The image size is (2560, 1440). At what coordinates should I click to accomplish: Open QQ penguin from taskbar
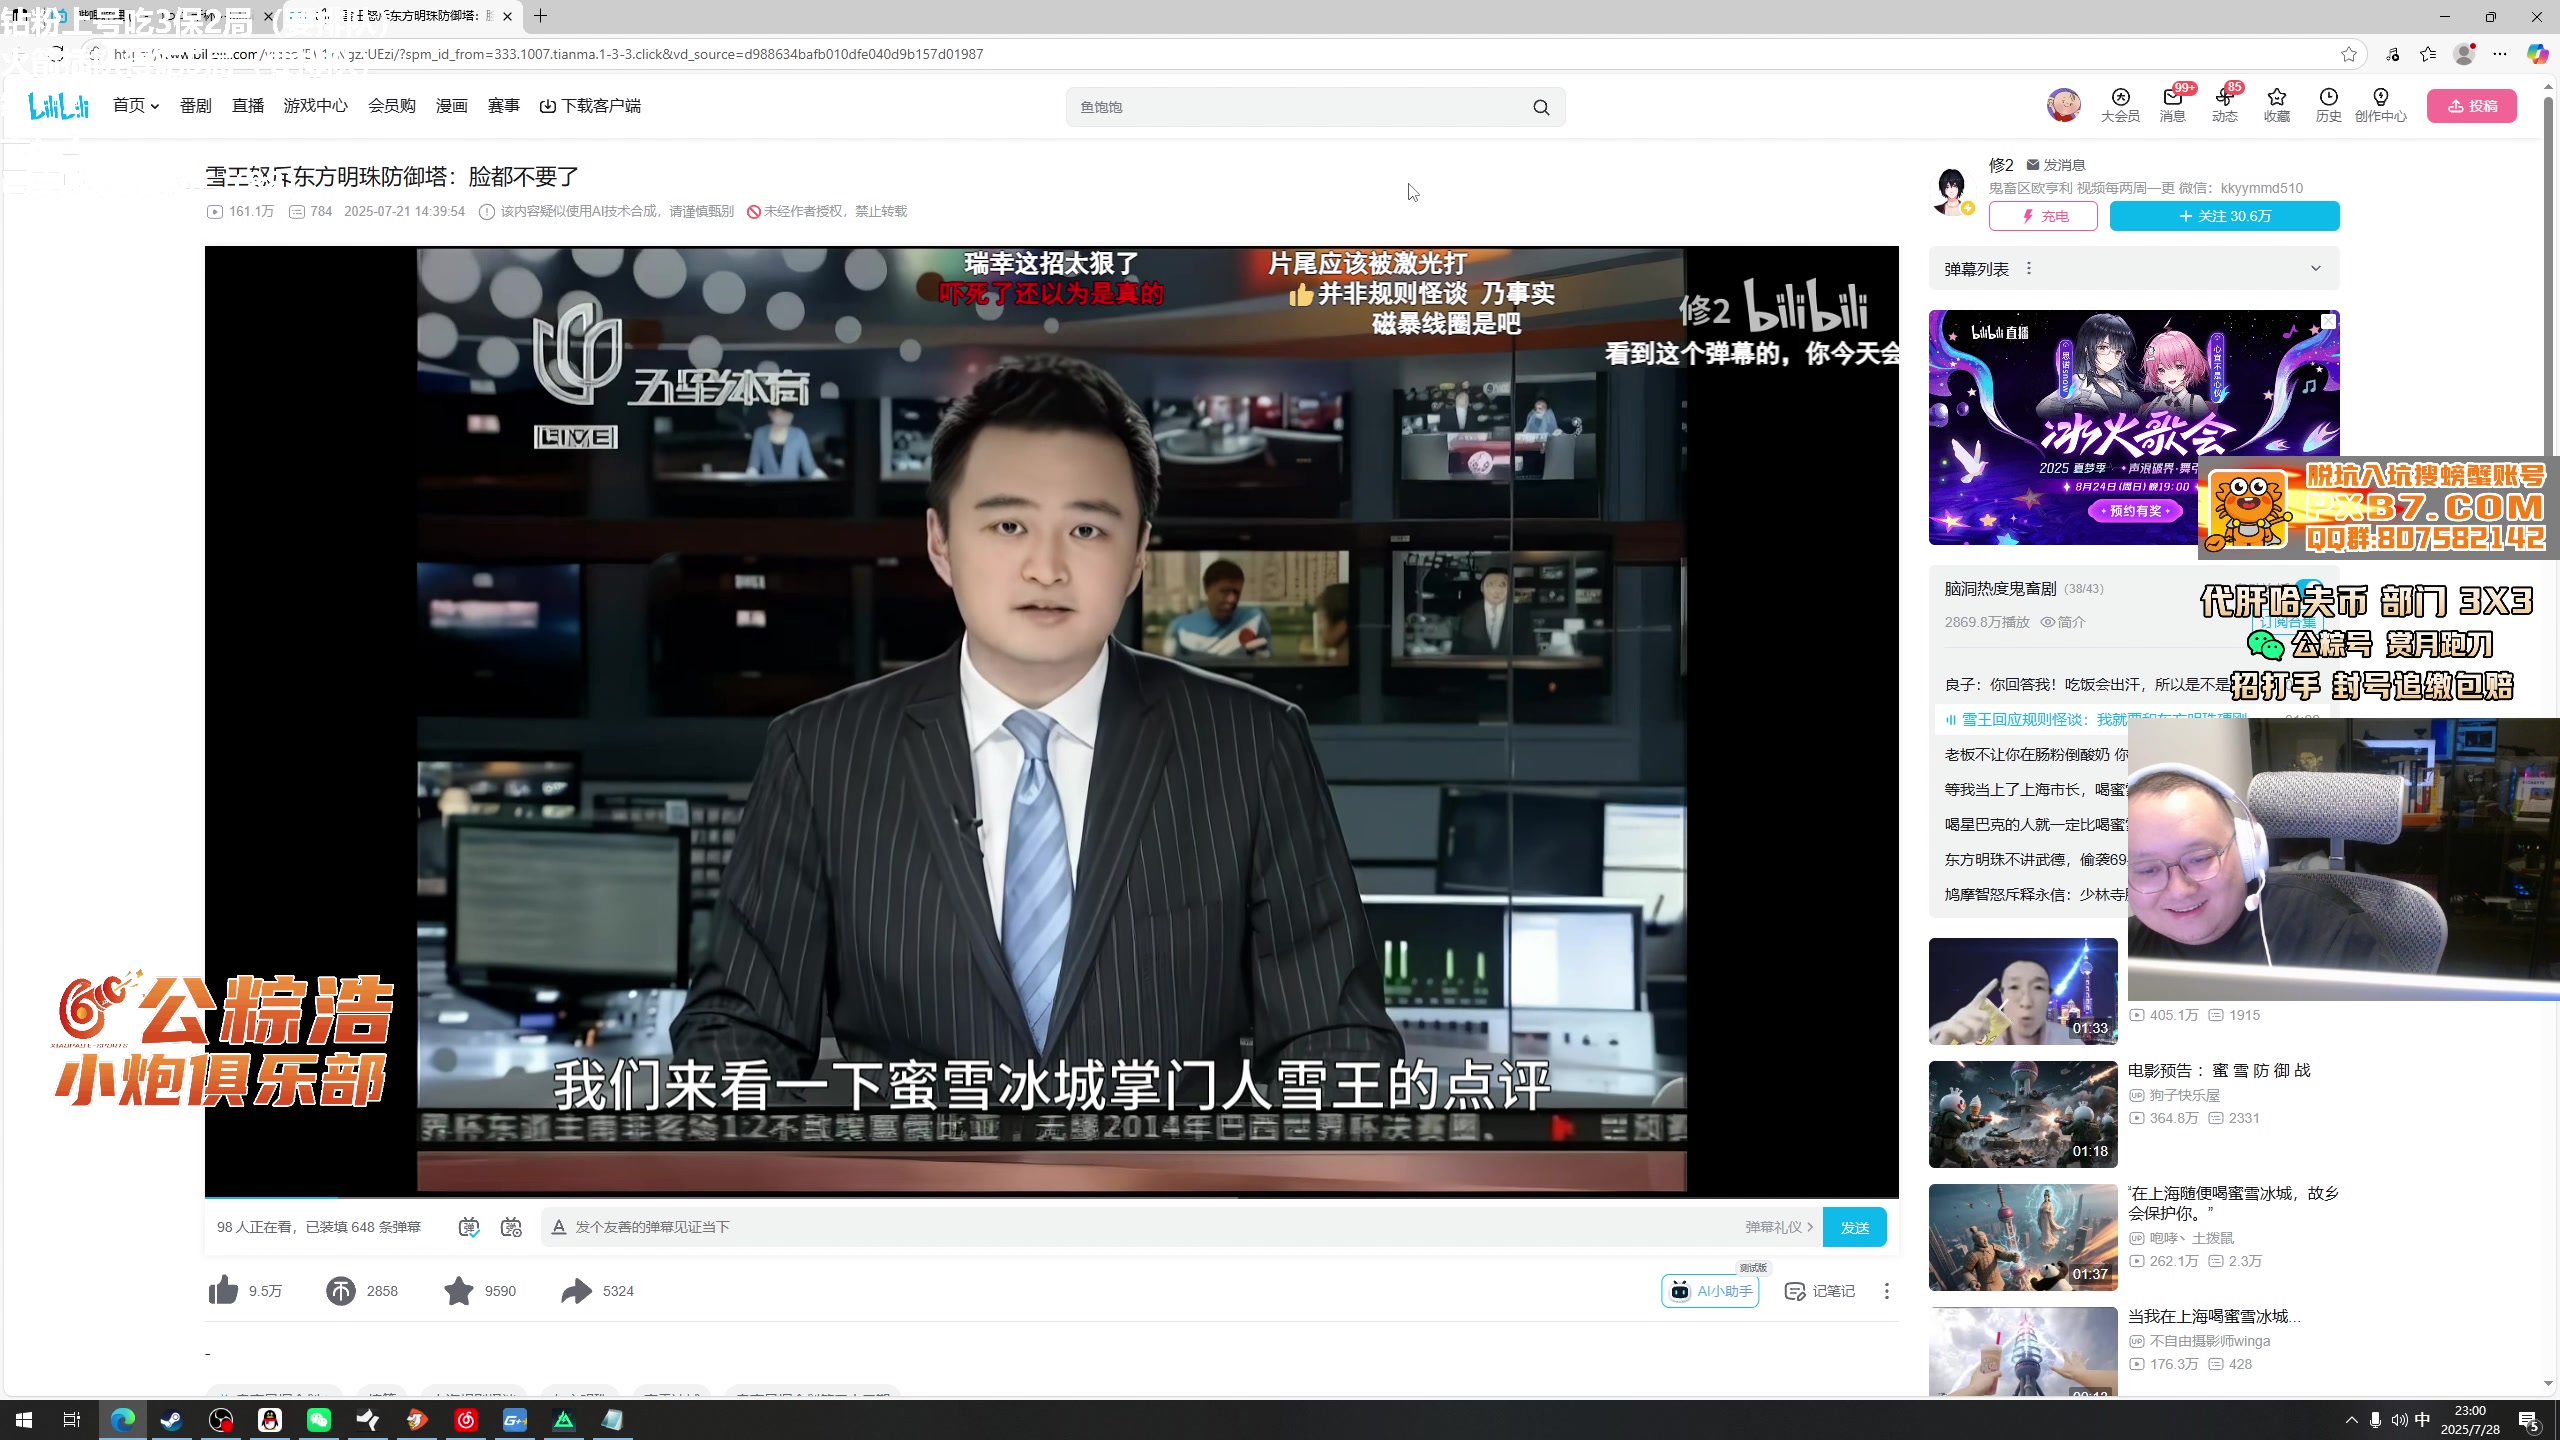[270, 1420]
